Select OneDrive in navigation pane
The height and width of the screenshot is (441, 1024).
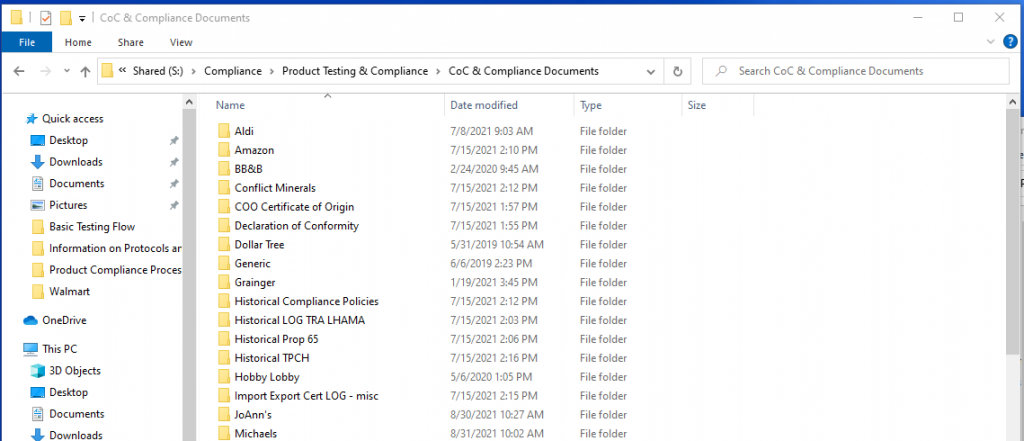[64, 321]
